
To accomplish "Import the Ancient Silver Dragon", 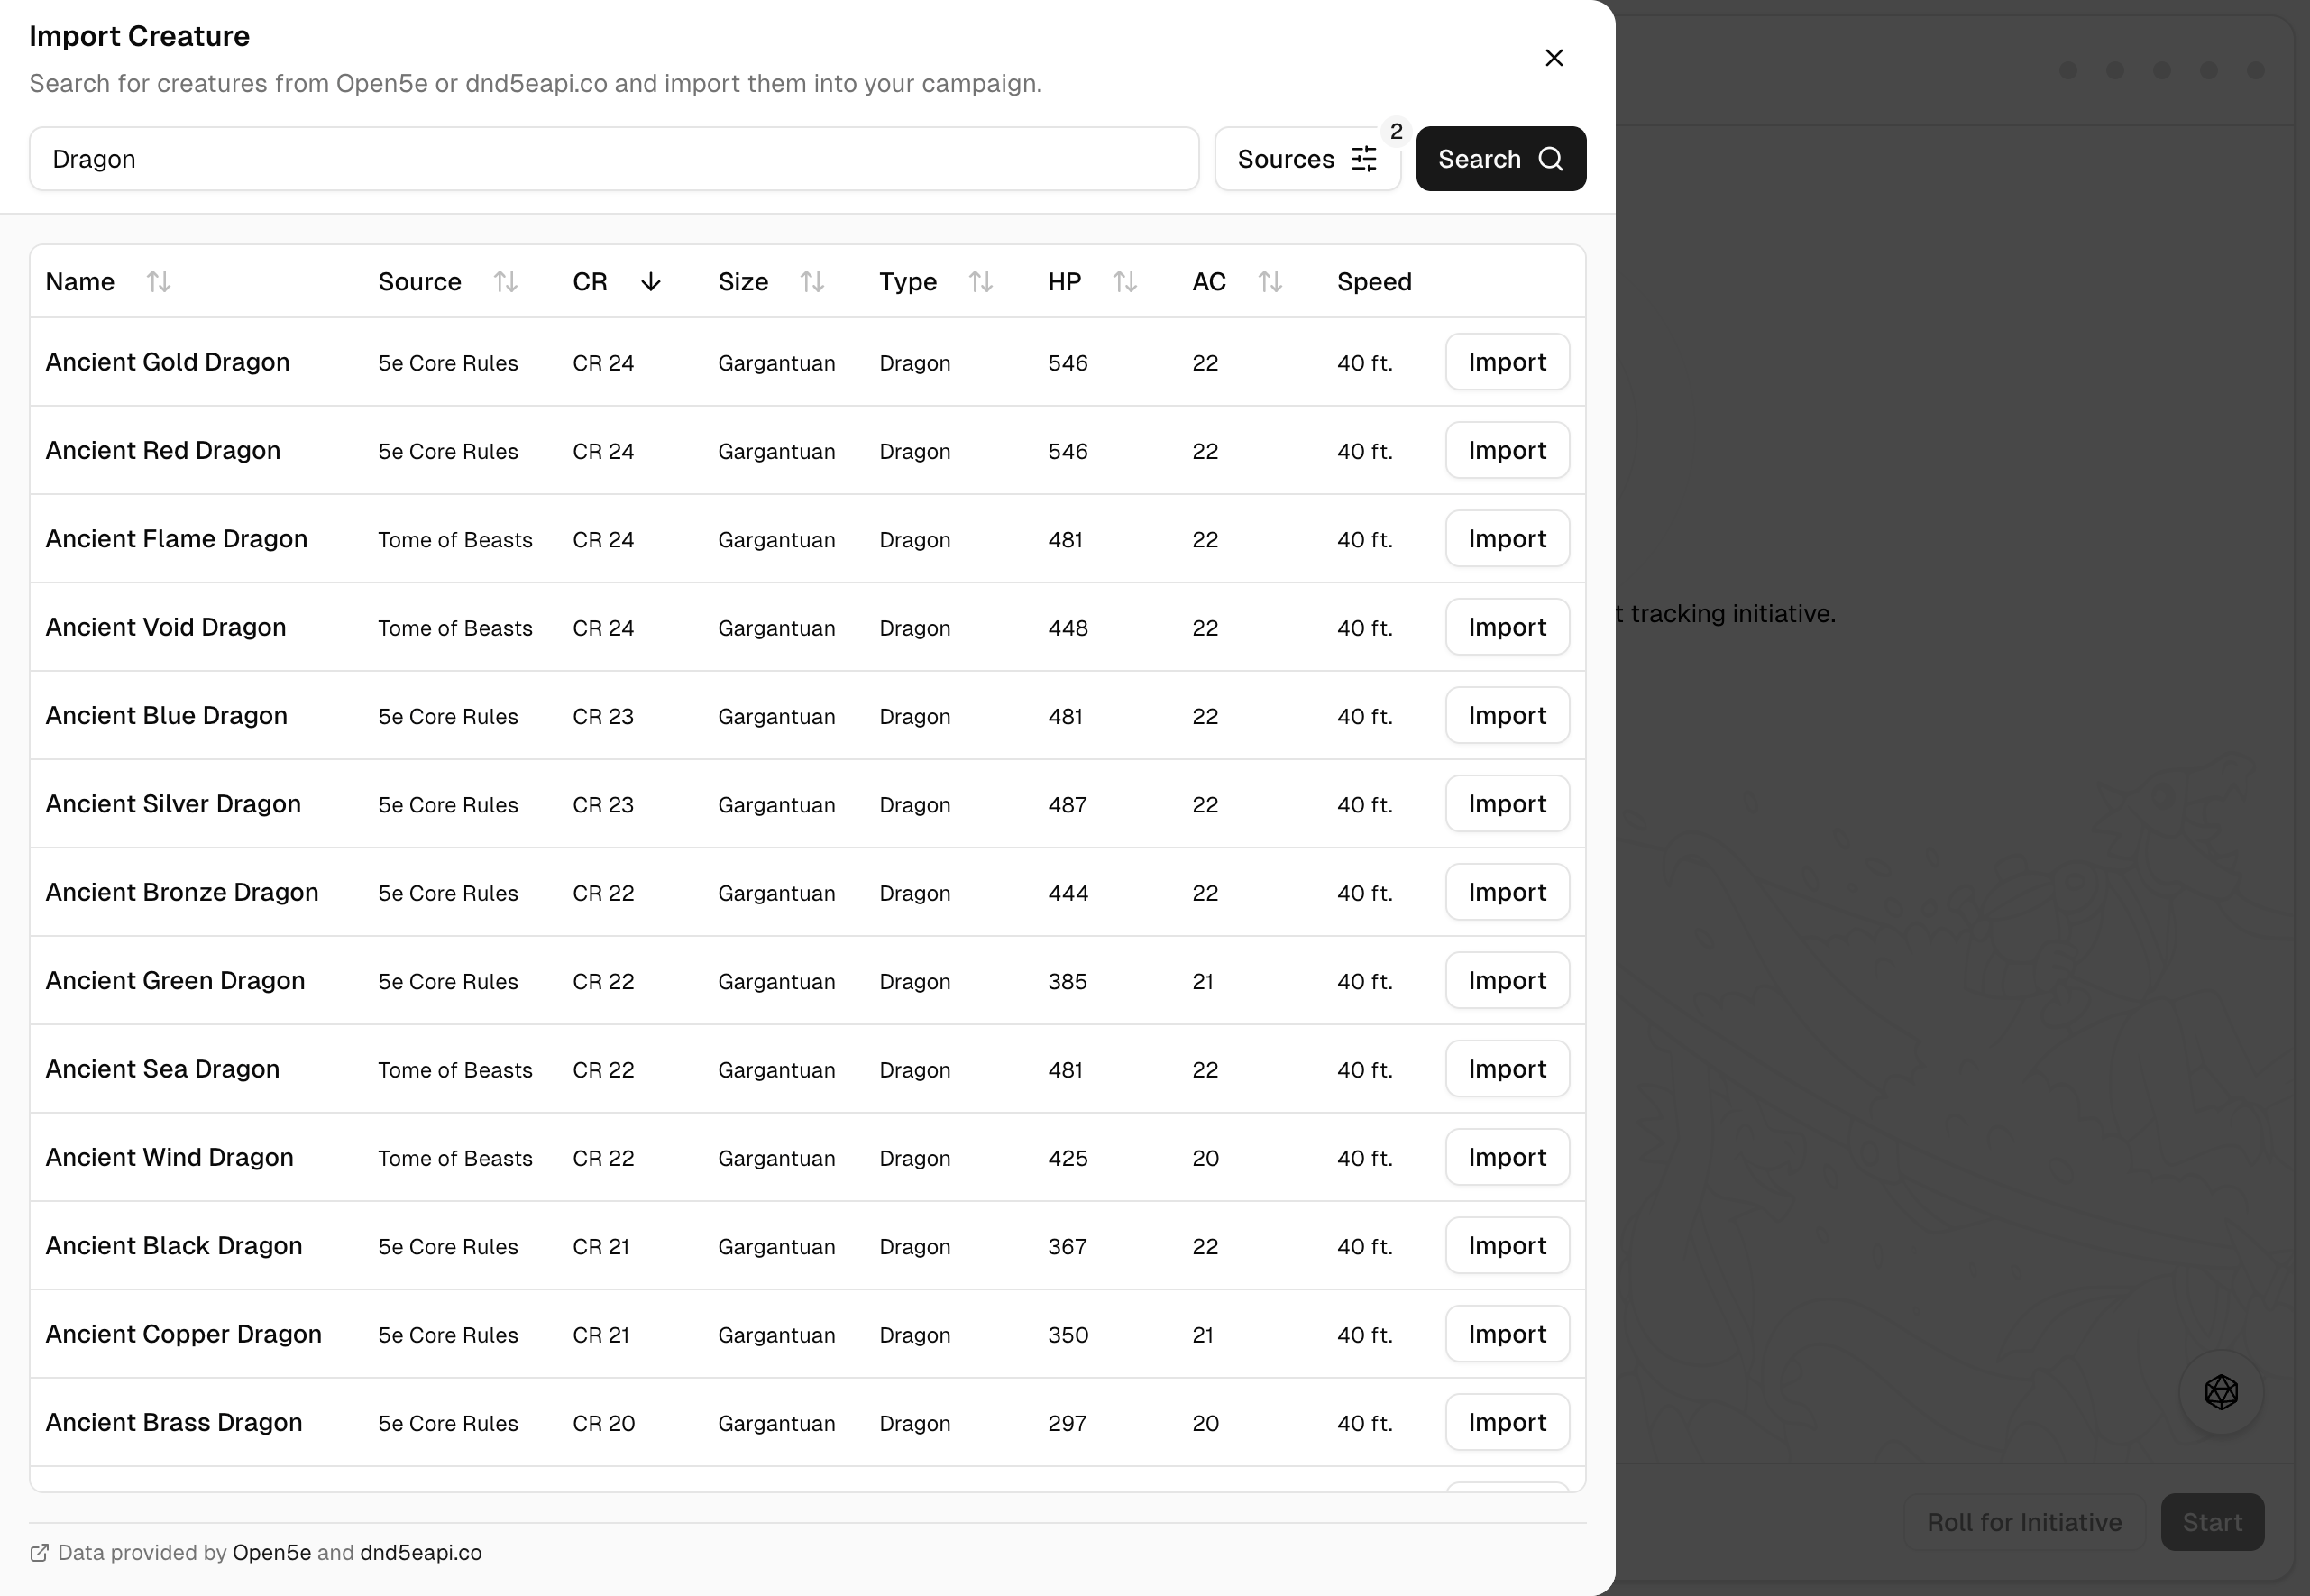I will [1506, 804].
